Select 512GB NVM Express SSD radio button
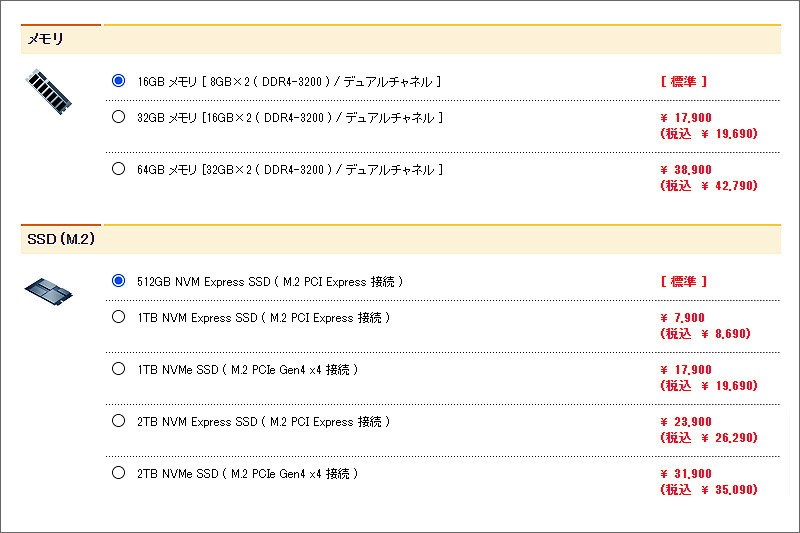Image resolution: width=800 pixels, height=533 pixels. click(x=118, y=281)
